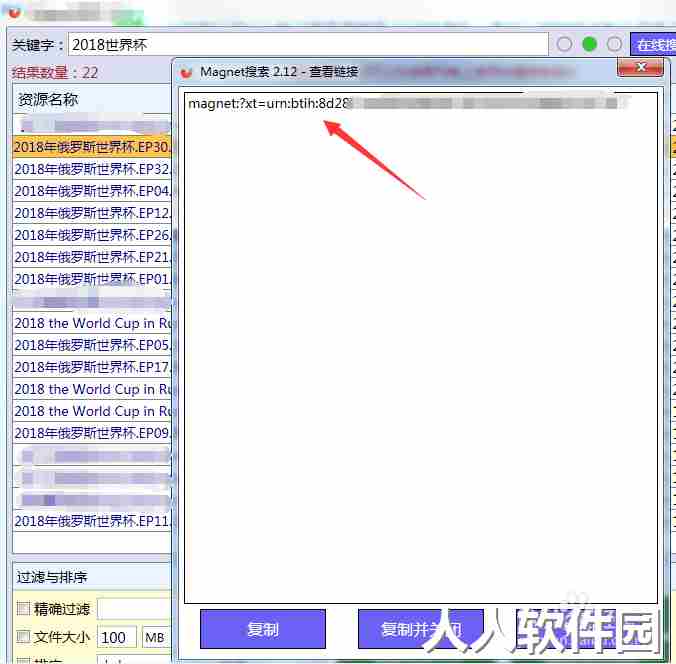Screen dimensions: 676x664
Task: Click the file size field showing 100
Action: click(117, 637)
